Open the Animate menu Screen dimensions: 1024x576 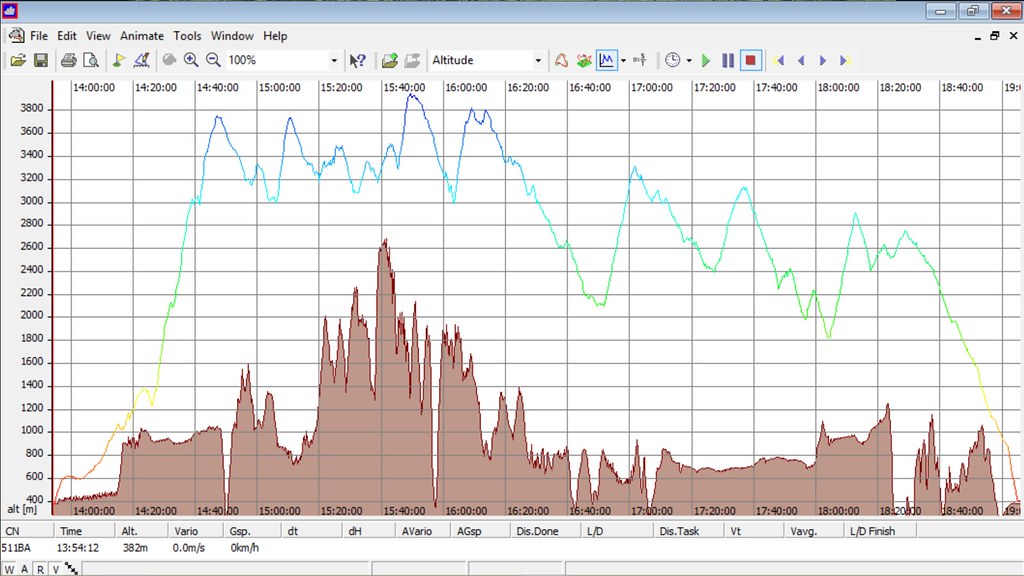coord(142,36)
